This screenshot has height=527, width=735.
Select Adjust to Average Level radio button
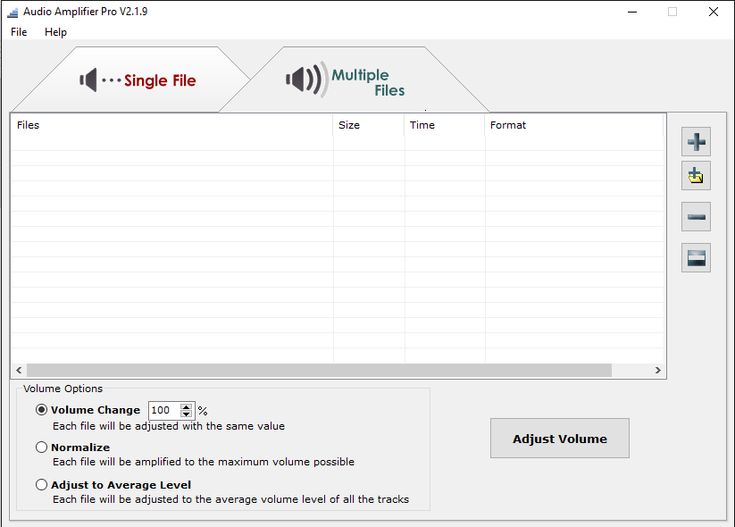coord(41,484)
